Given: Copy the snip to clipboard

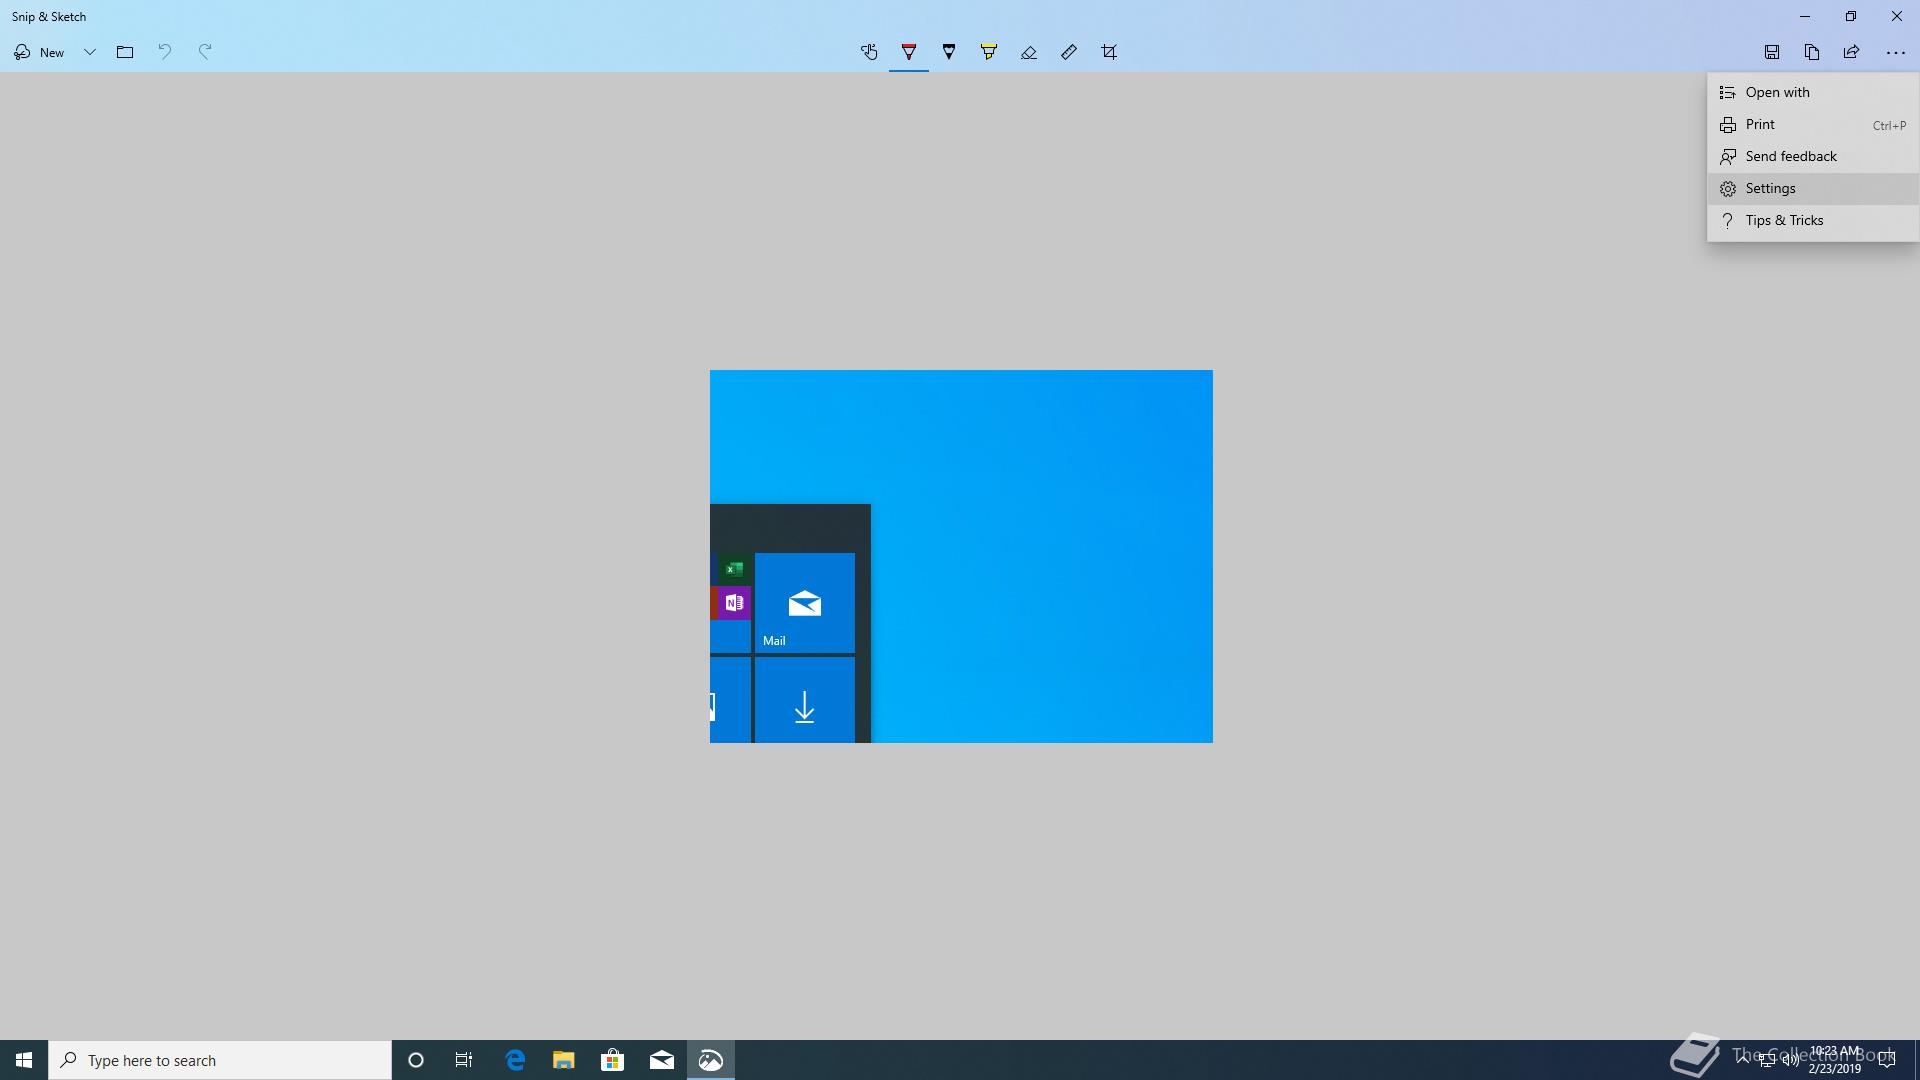Looking at the screenshot, I should point(1812,52).
